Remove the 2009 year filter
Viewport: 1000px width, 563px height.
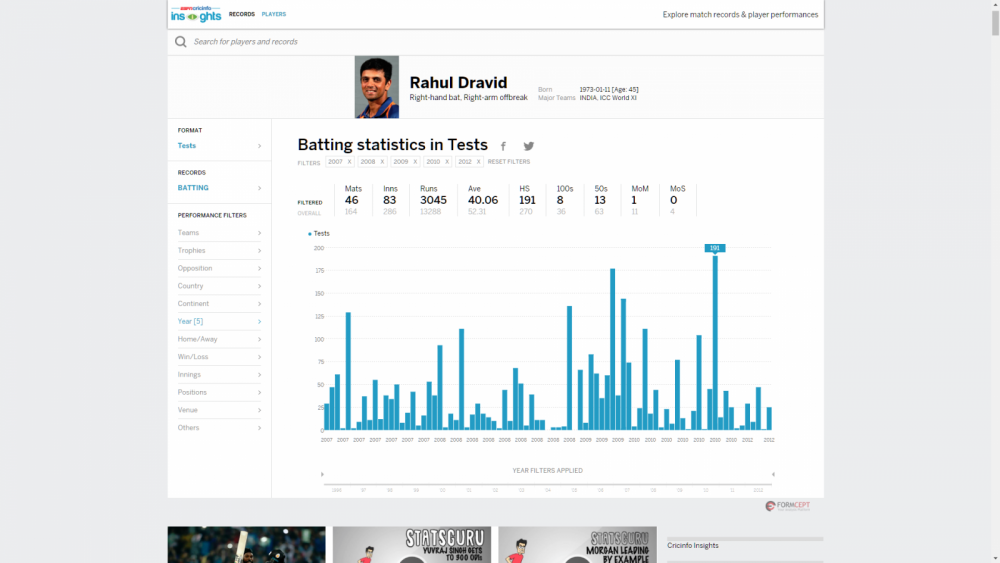pos(415,162)
